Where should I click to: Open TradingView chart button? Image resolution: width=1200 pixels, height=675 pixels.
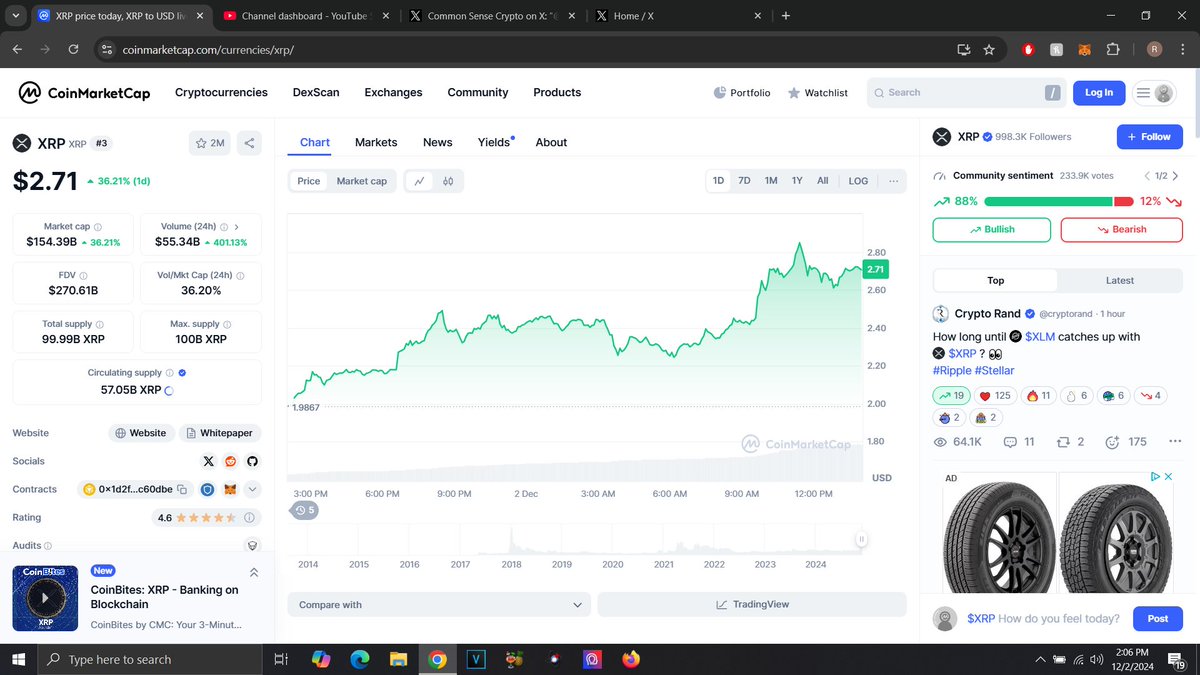(752, 605)
